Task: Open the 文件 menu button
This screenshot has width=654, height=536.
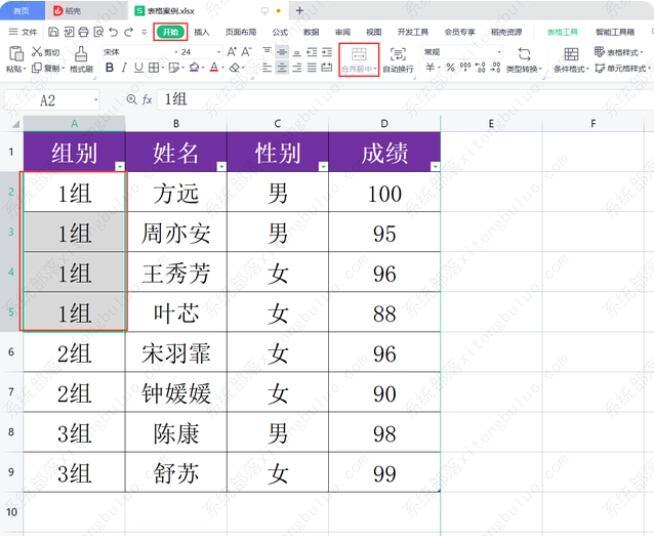Action: pyautogui.click(x=23, y=32)
